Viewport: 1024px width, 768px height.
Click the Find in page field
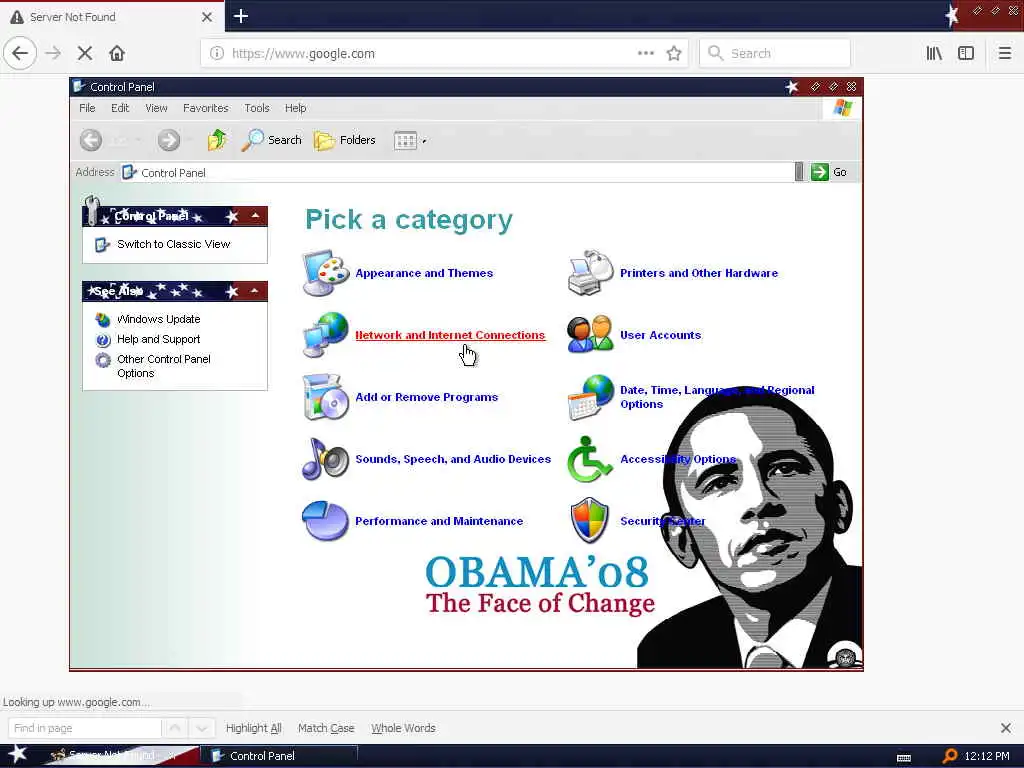[x=84, y=728]
